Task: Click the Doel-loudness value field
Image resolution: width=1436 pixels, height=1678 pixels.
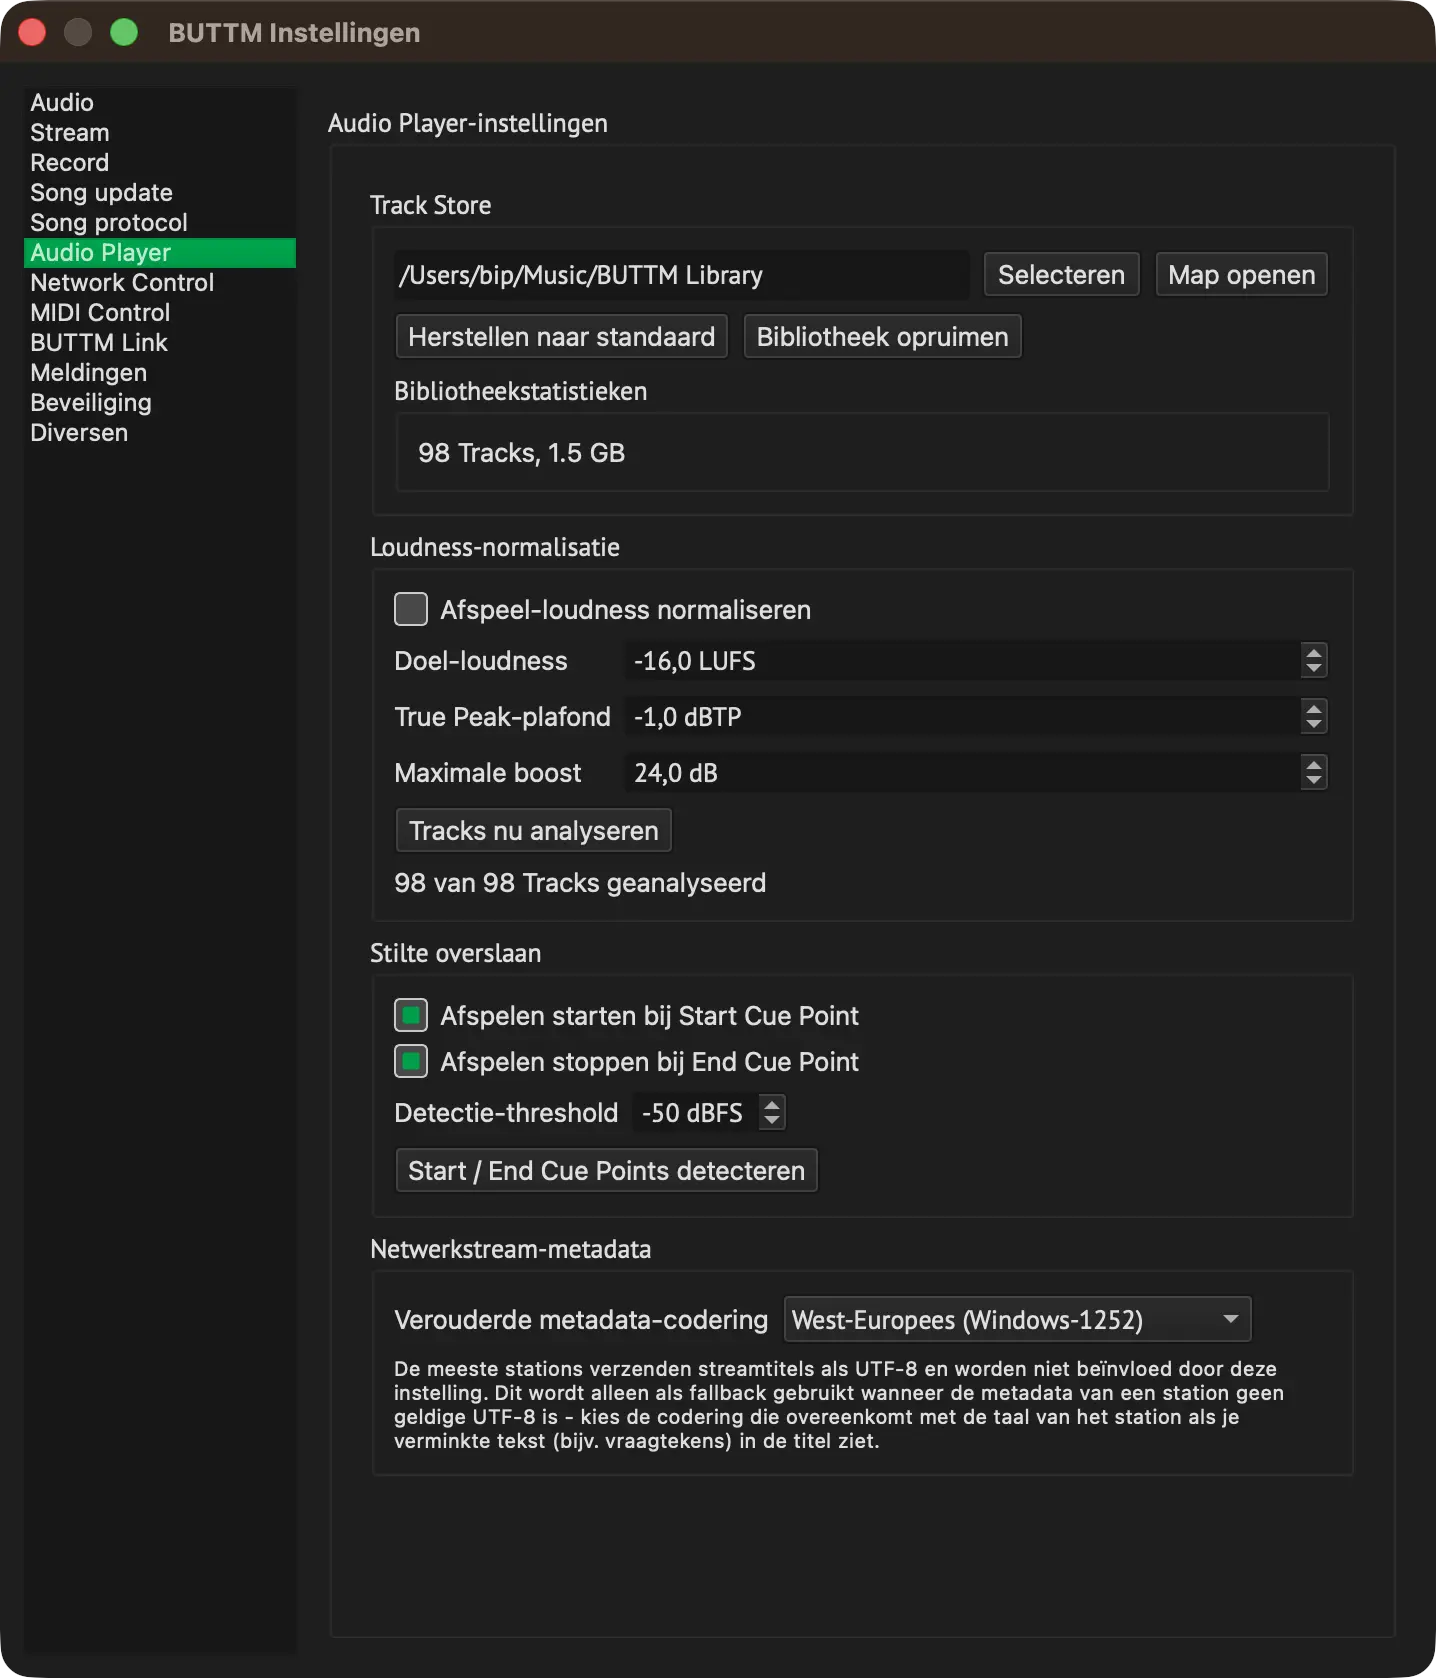Action: click(962, 661)
